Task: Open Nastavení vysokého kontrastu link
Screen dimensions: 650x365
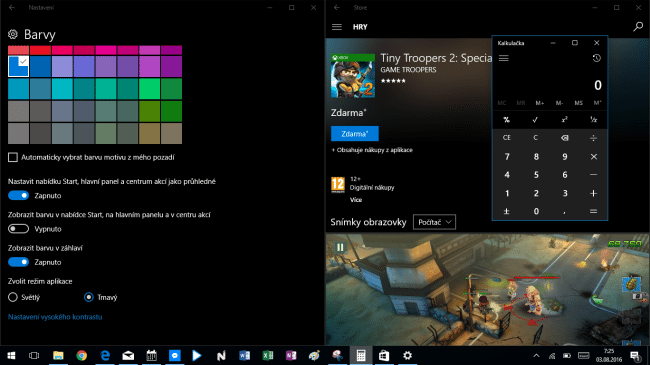Action: (55, 317)
